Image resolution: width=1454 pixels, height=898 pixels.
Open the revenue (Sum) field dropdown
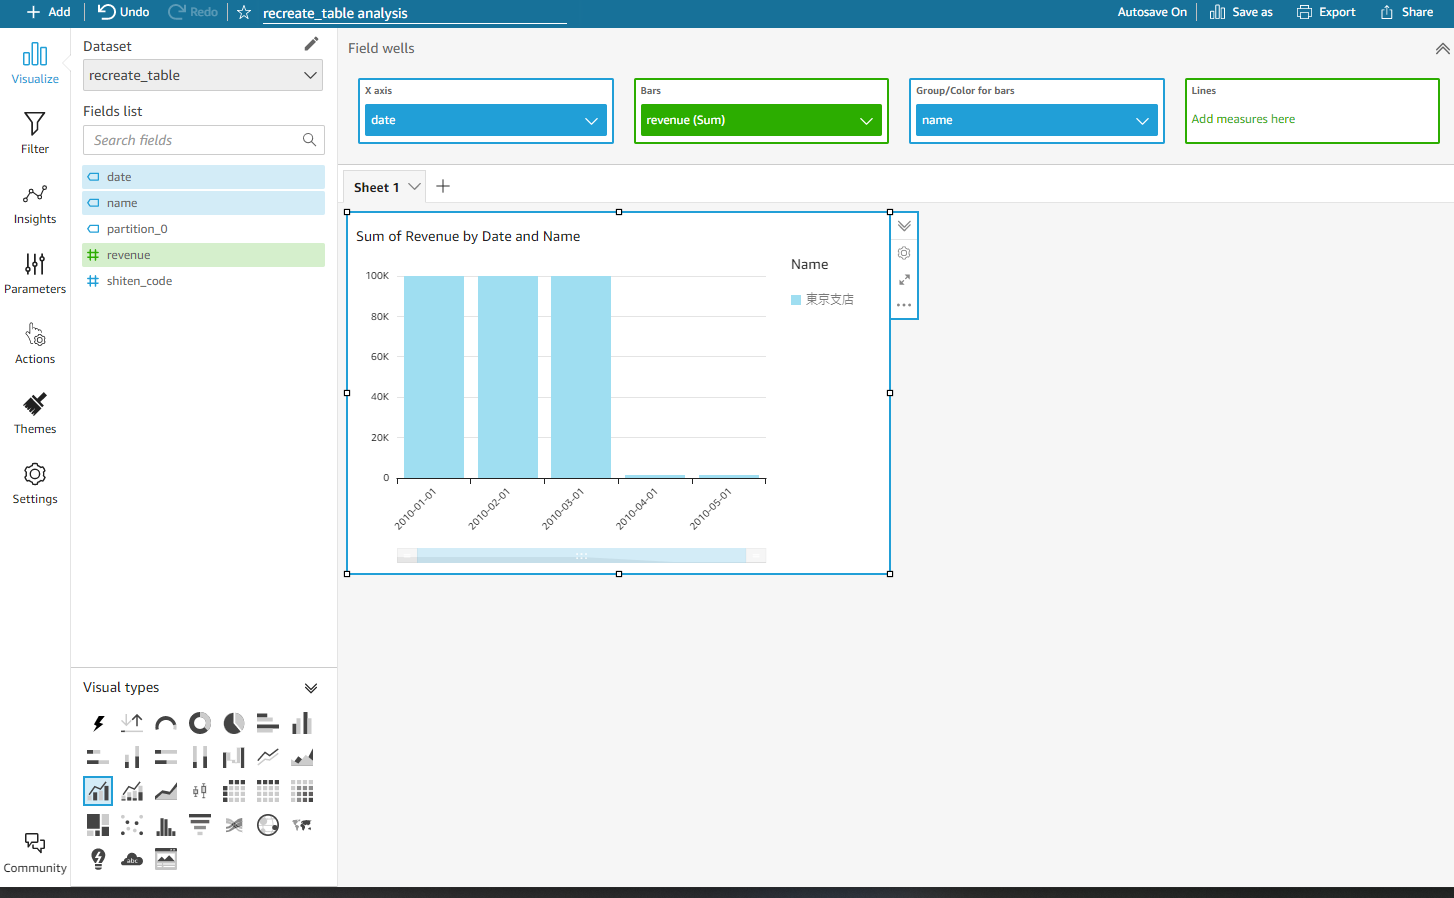tap(866, 121)
